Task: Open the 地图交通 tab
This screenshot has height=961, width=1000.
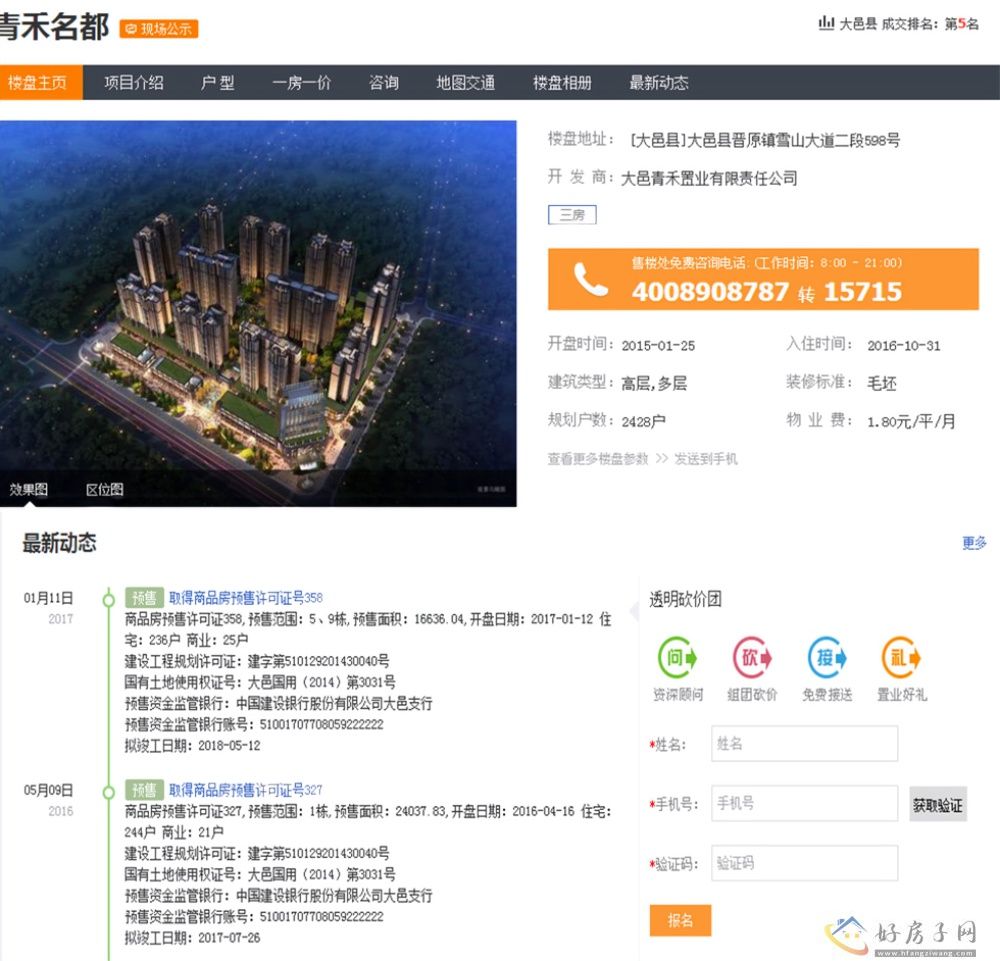Action: tap(466, 82)
